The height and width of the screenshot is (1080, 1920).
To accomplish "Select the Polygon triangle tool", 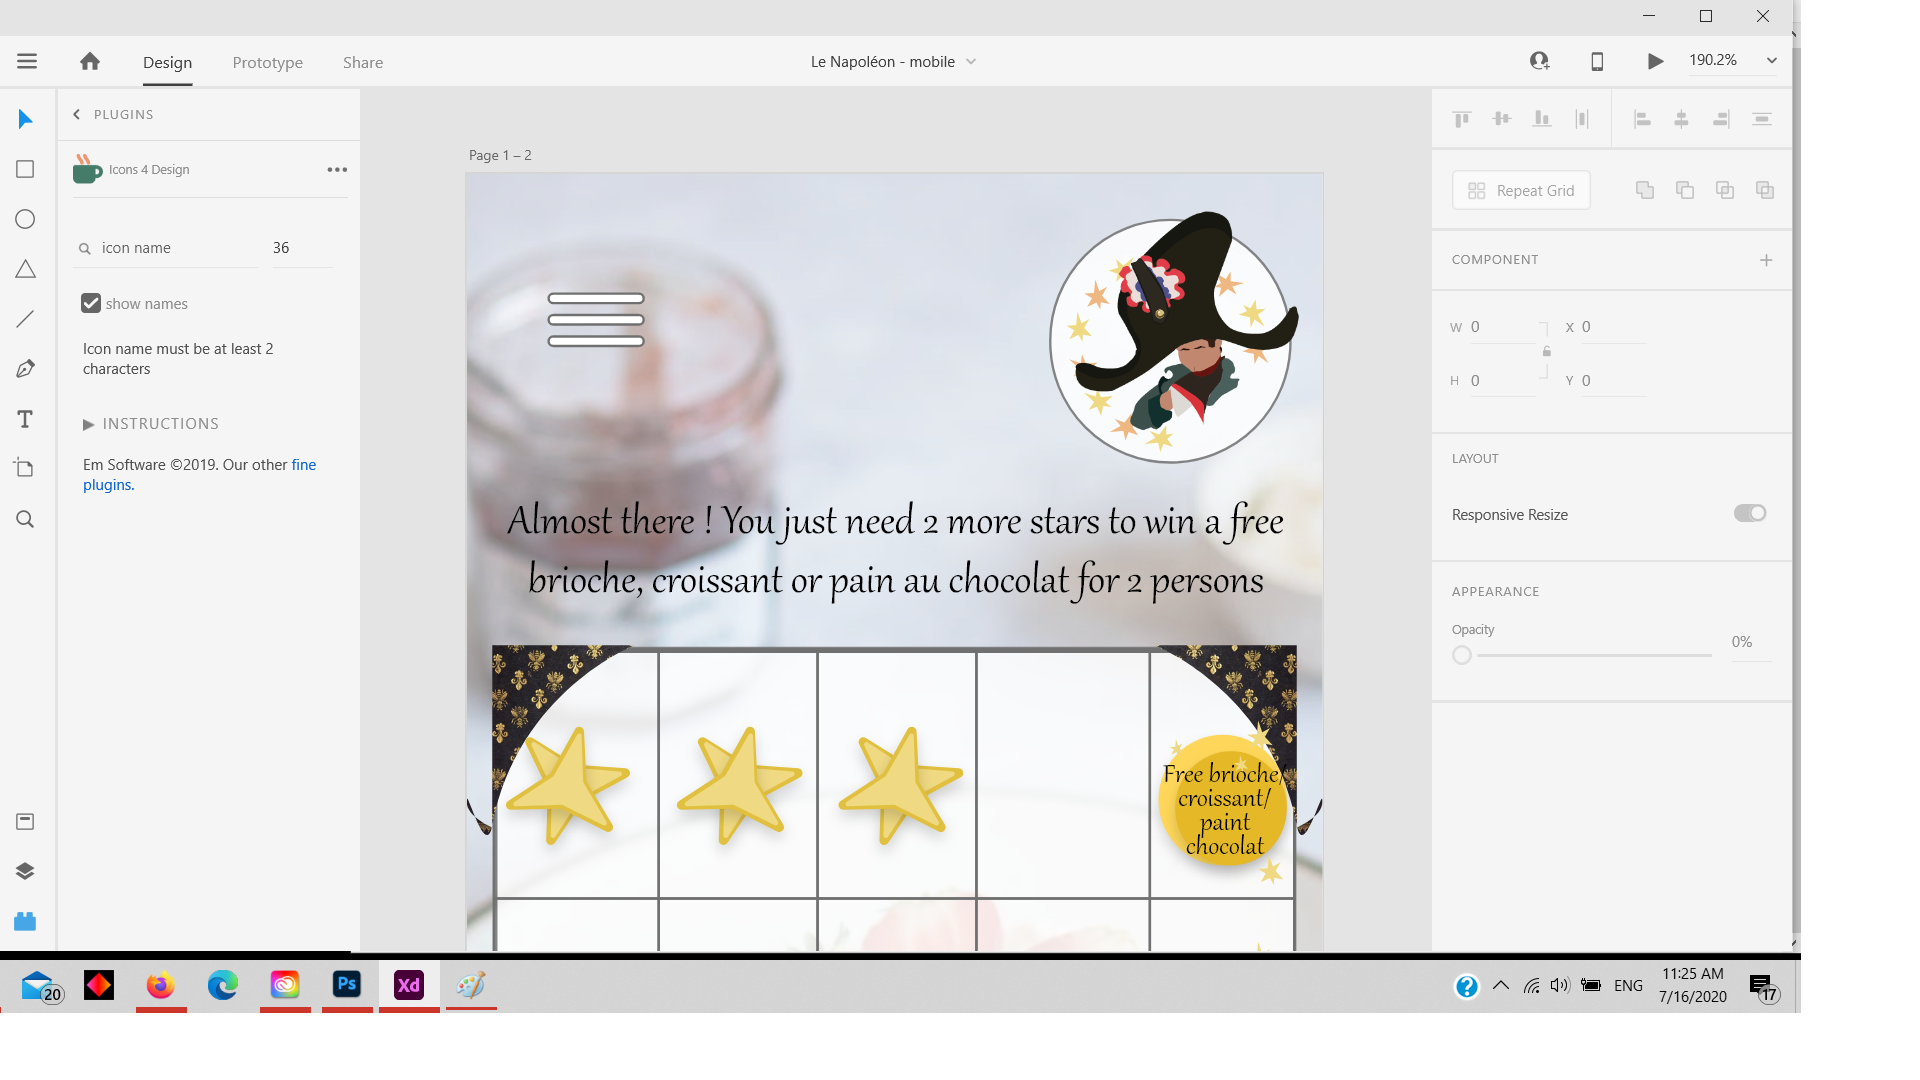I will [x=25, y=269].
